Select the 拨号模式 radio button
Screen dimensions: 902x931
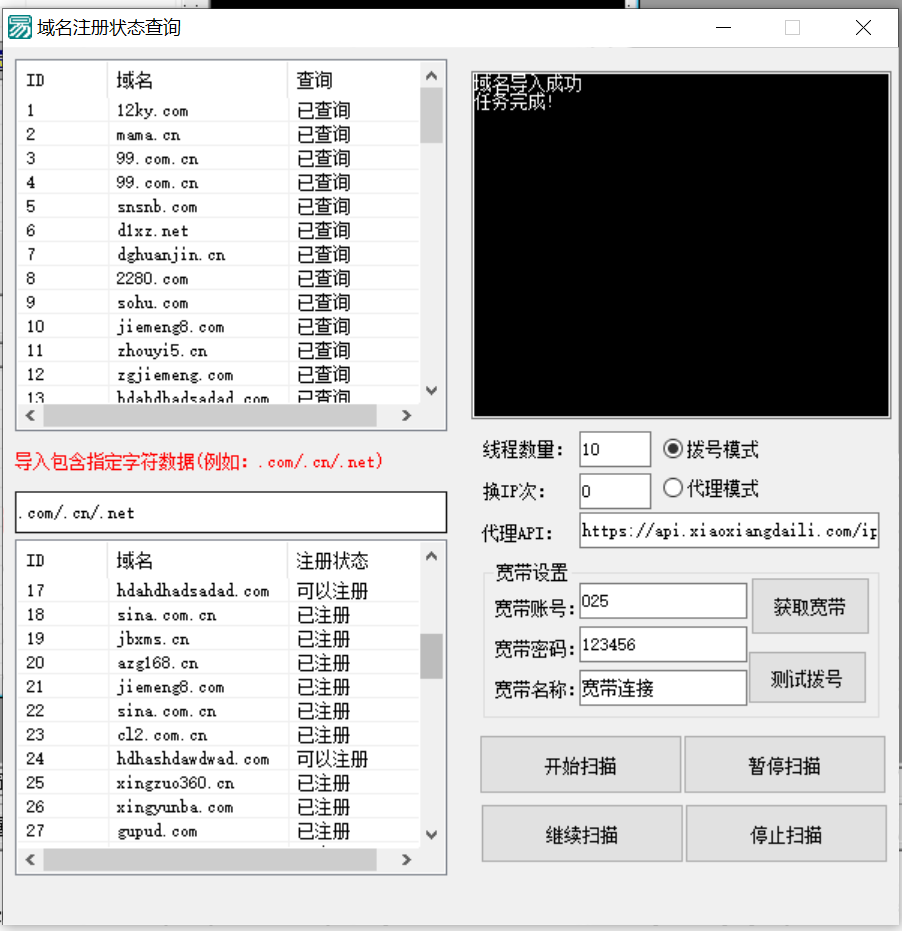(710, 449)
